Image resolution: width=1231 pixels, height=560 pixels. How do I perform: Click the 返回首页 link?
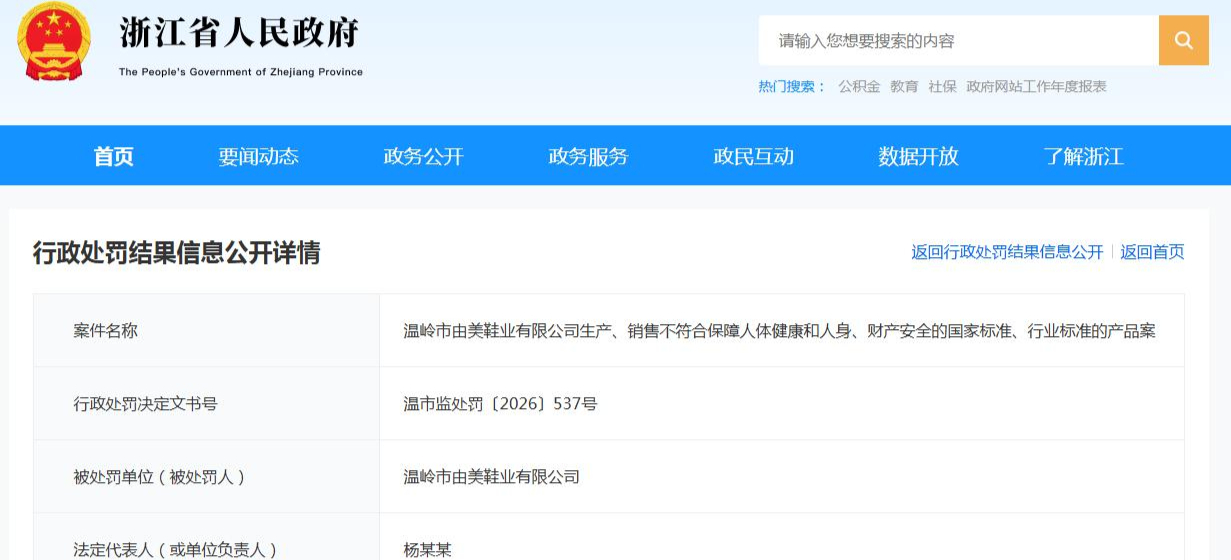click(1152, 252)
